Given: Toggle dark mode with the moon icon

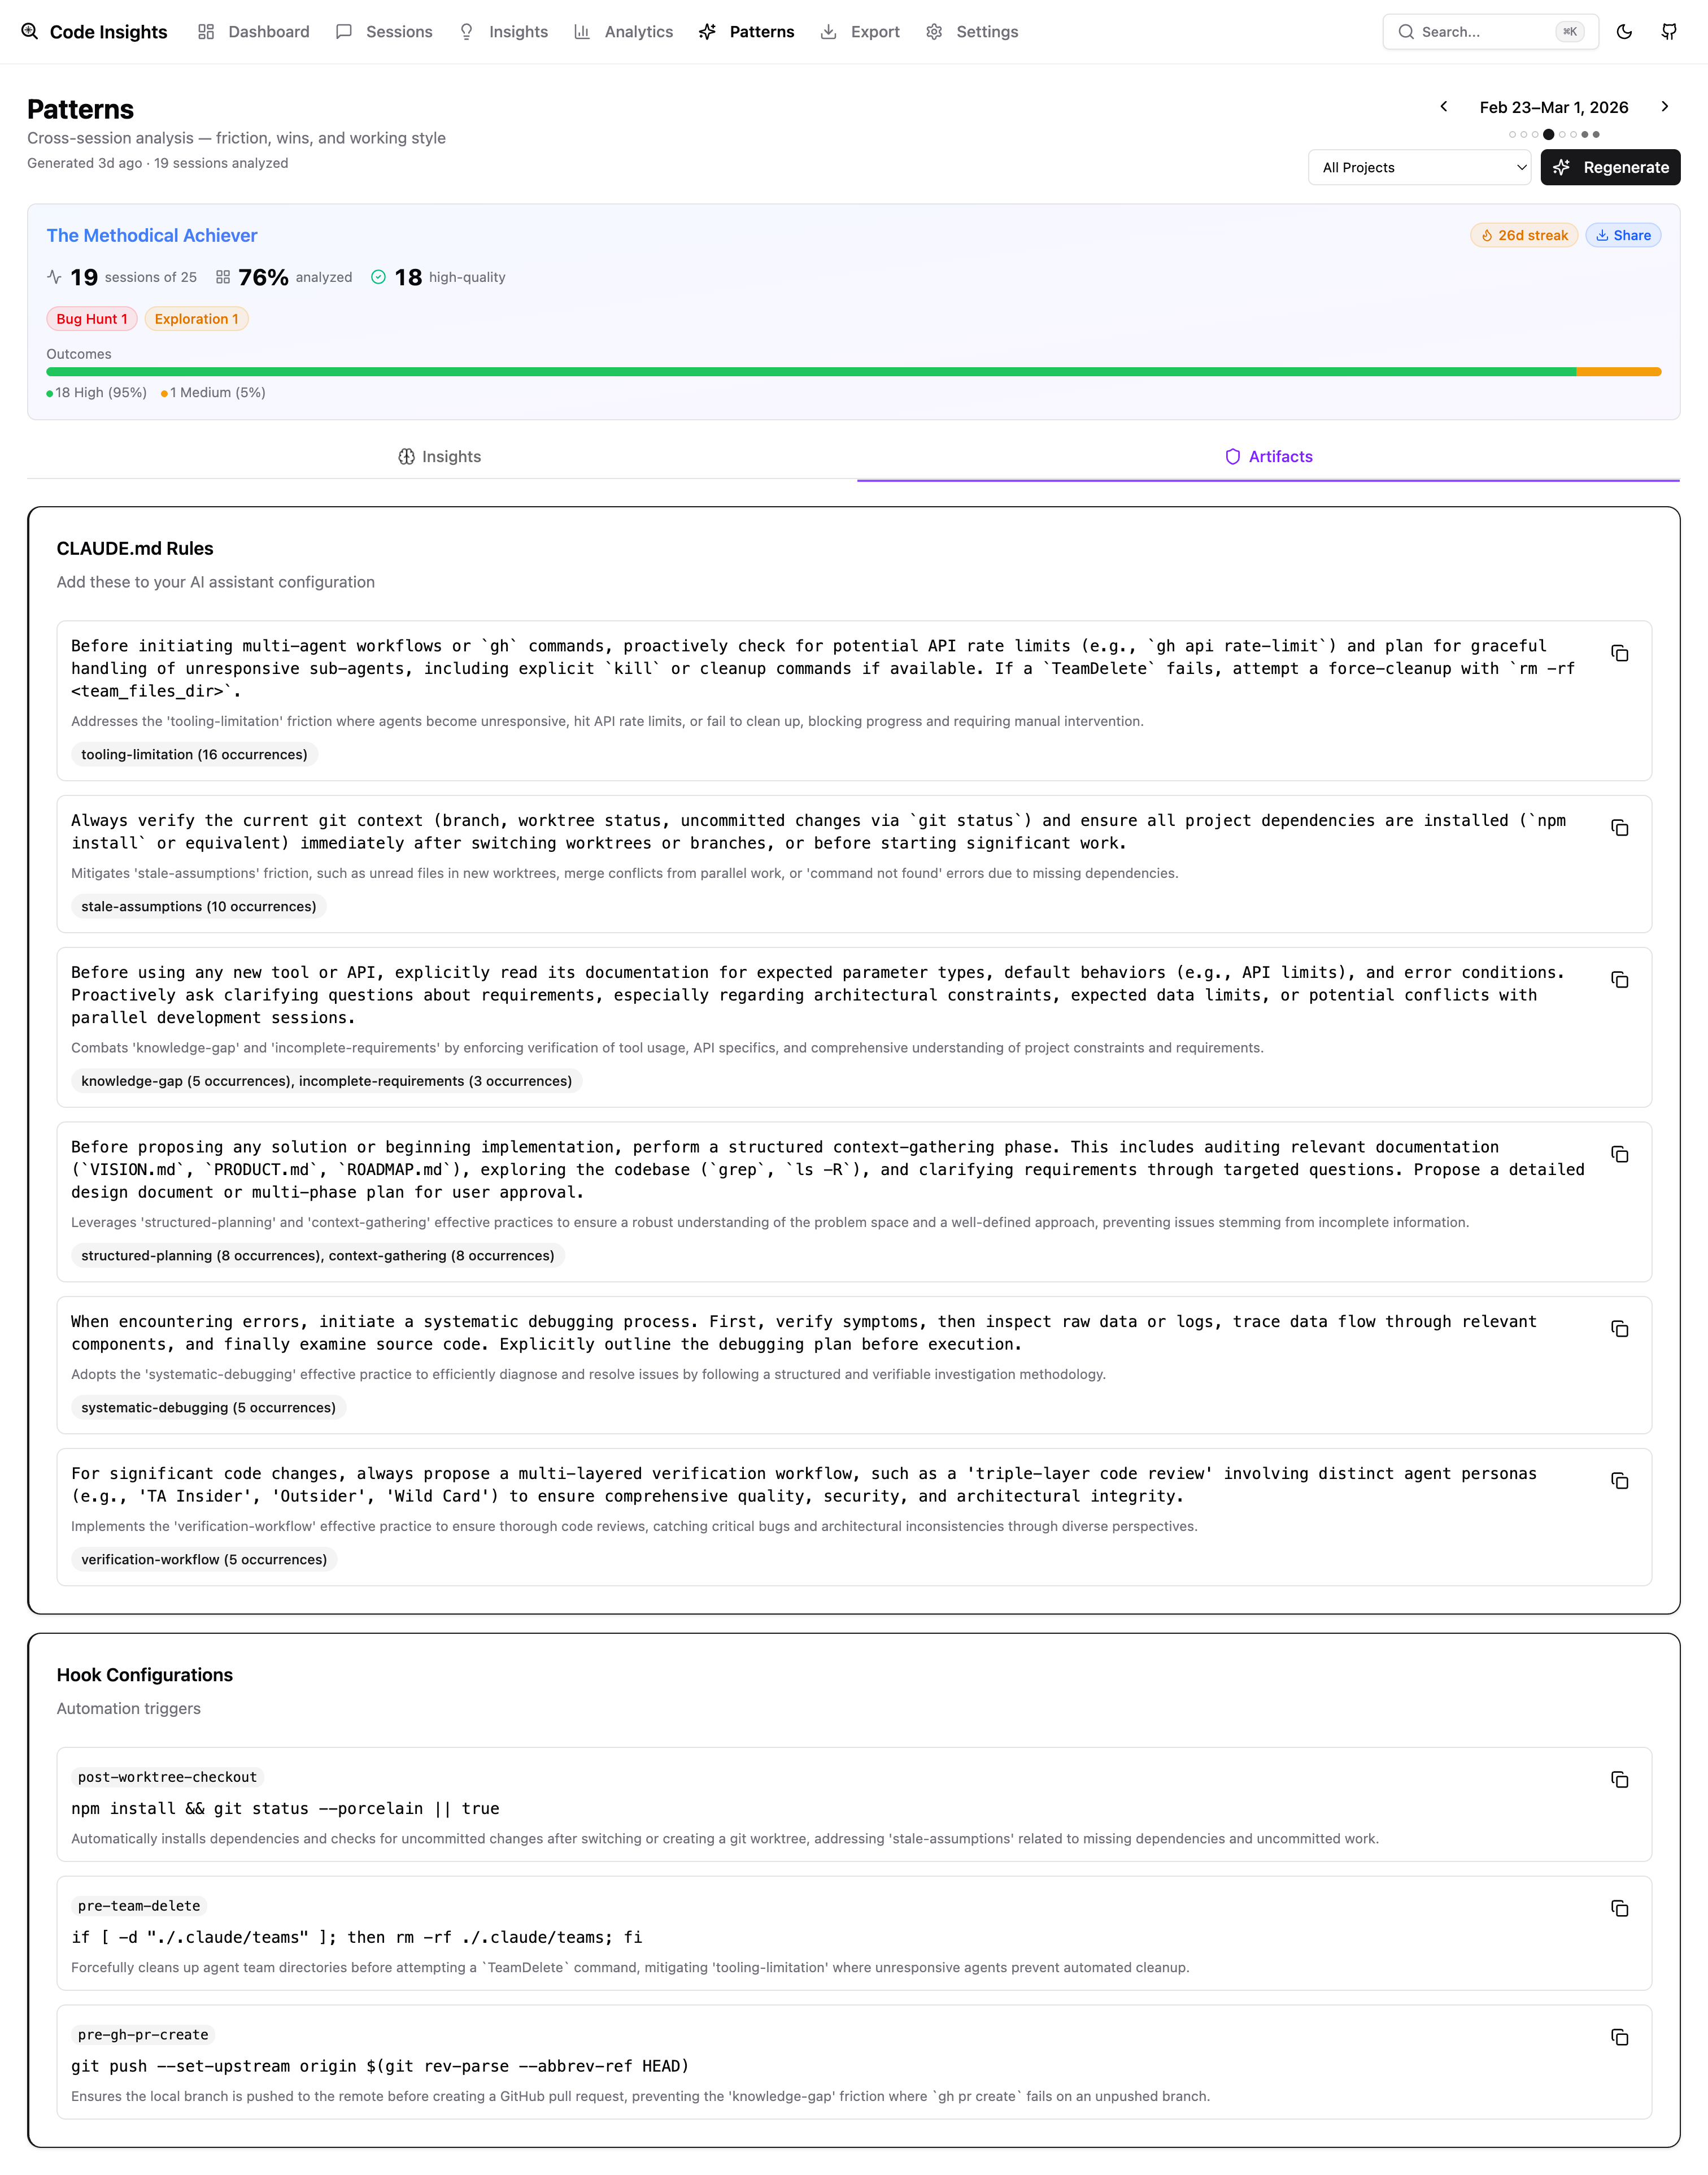Looking at the screenshot, I should tap(1625, 31).
